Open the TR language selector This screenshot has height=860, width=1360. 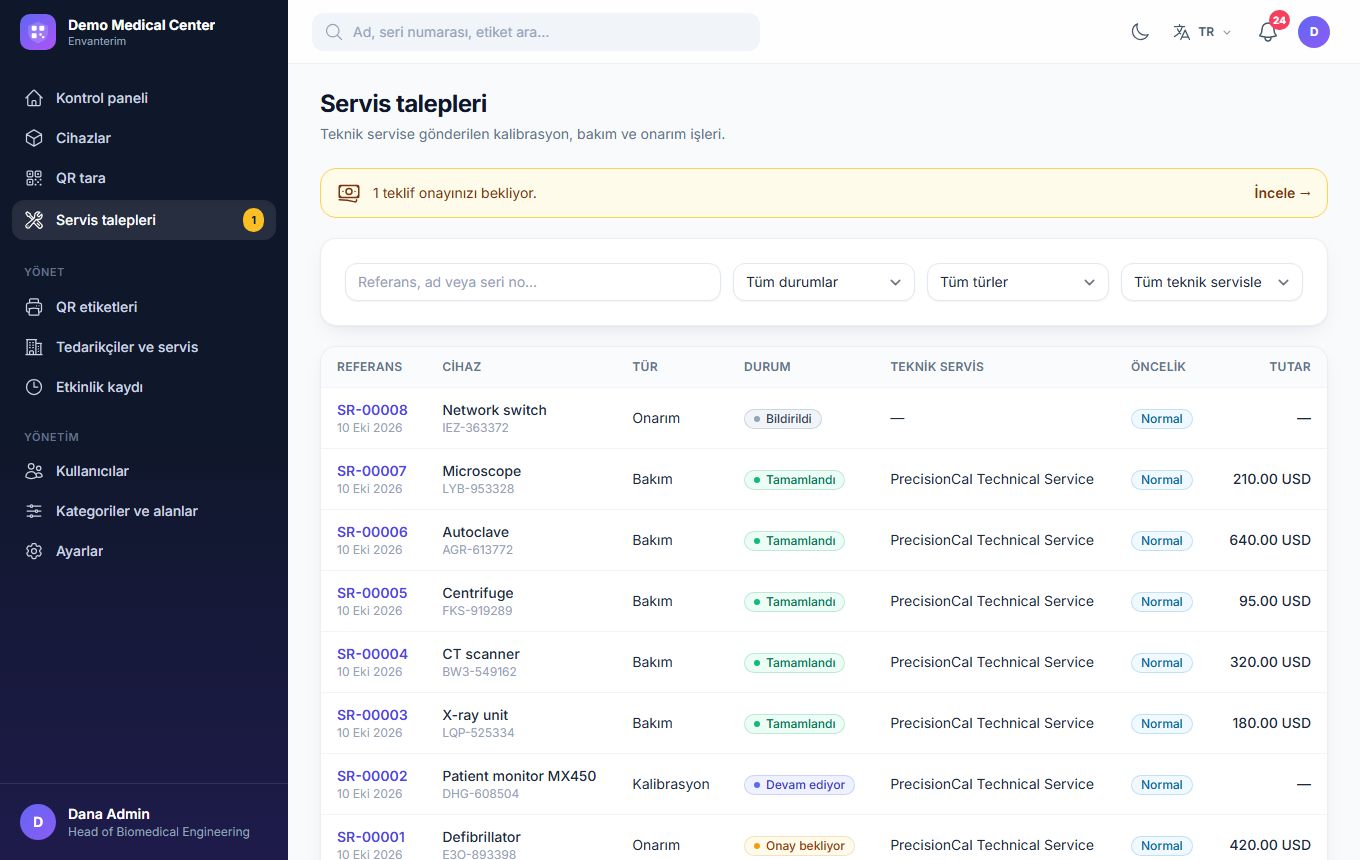click(x=1202, y=32)
